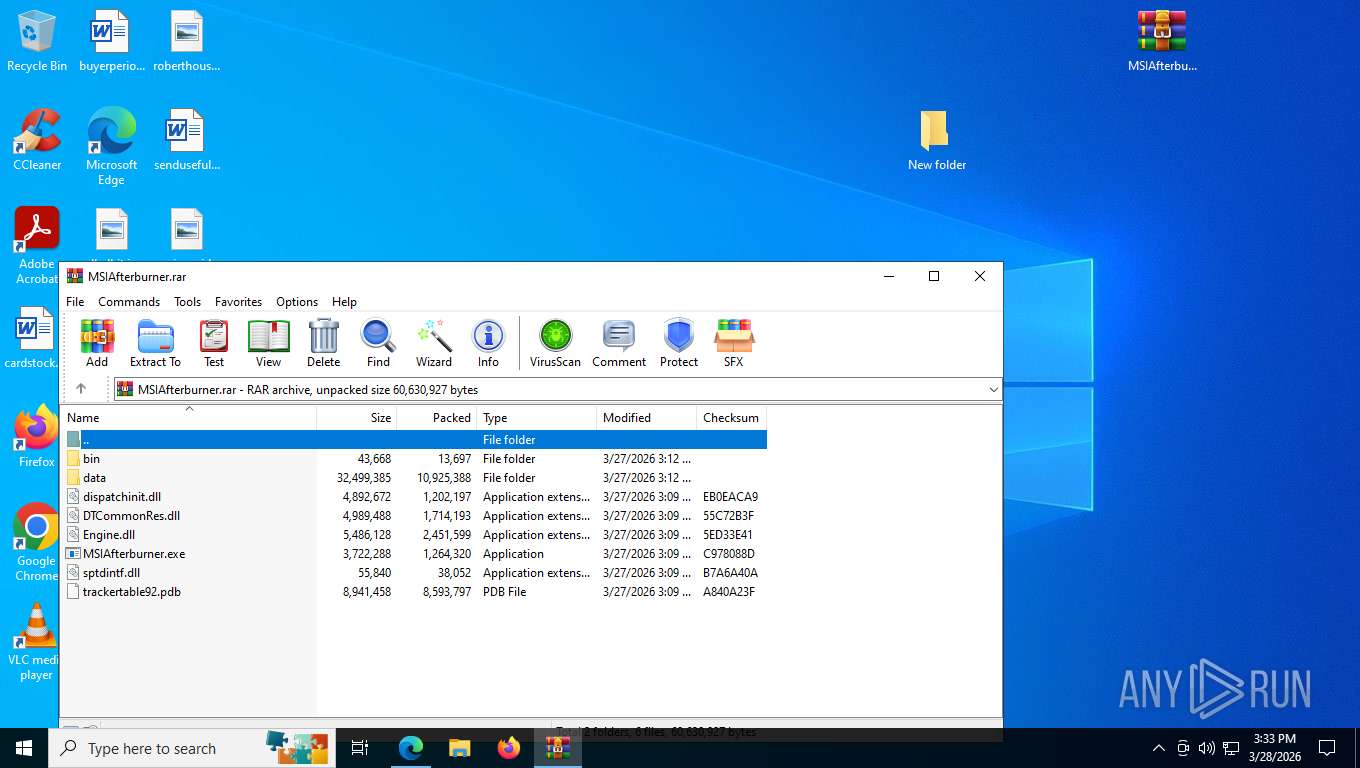Select roberthous... image file on desktop

point(186,41)
